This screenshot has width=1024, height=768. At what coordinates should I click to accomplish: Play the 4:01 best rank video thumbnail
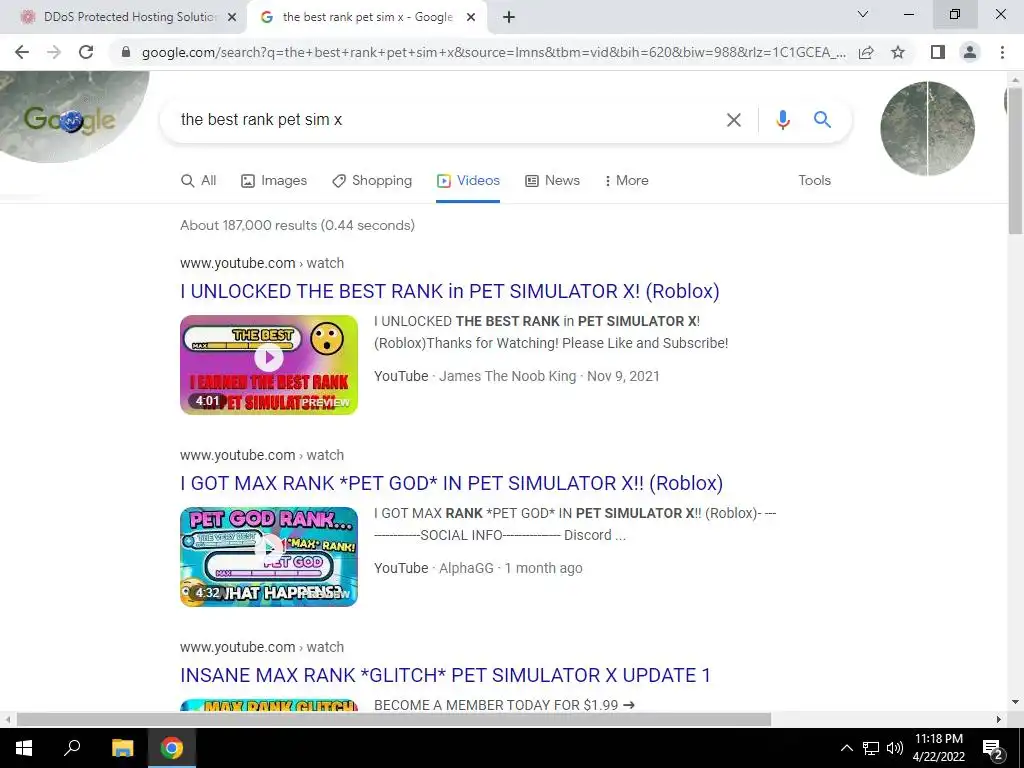[x=269, y=364]
